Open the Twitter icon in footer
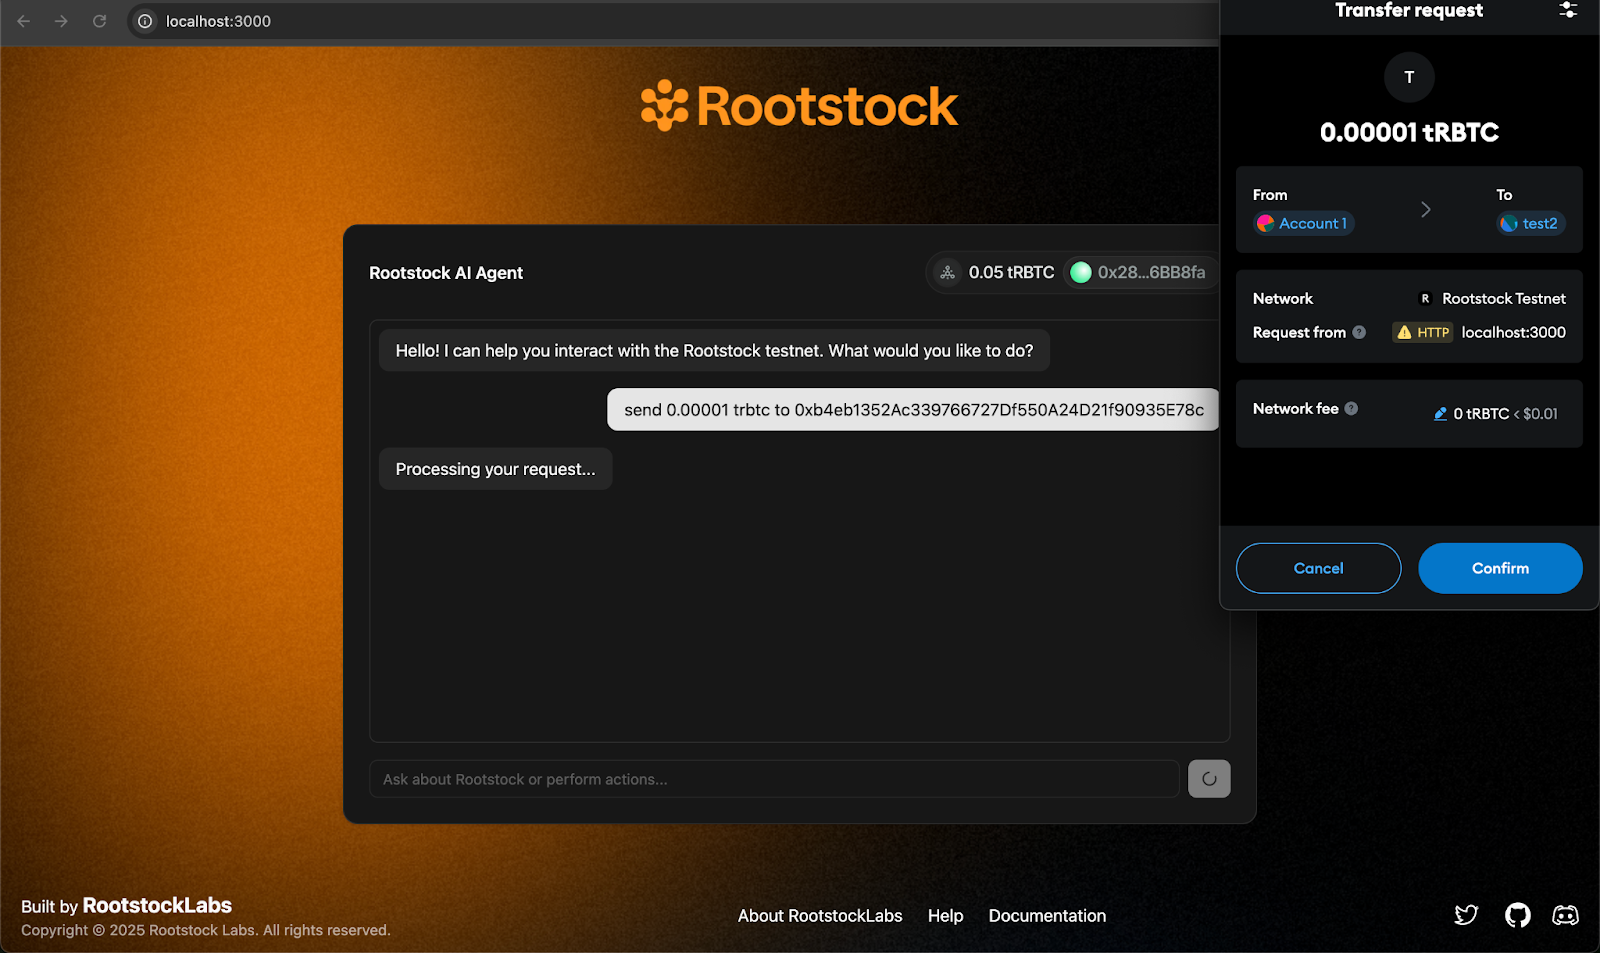 pos(1466,915)
